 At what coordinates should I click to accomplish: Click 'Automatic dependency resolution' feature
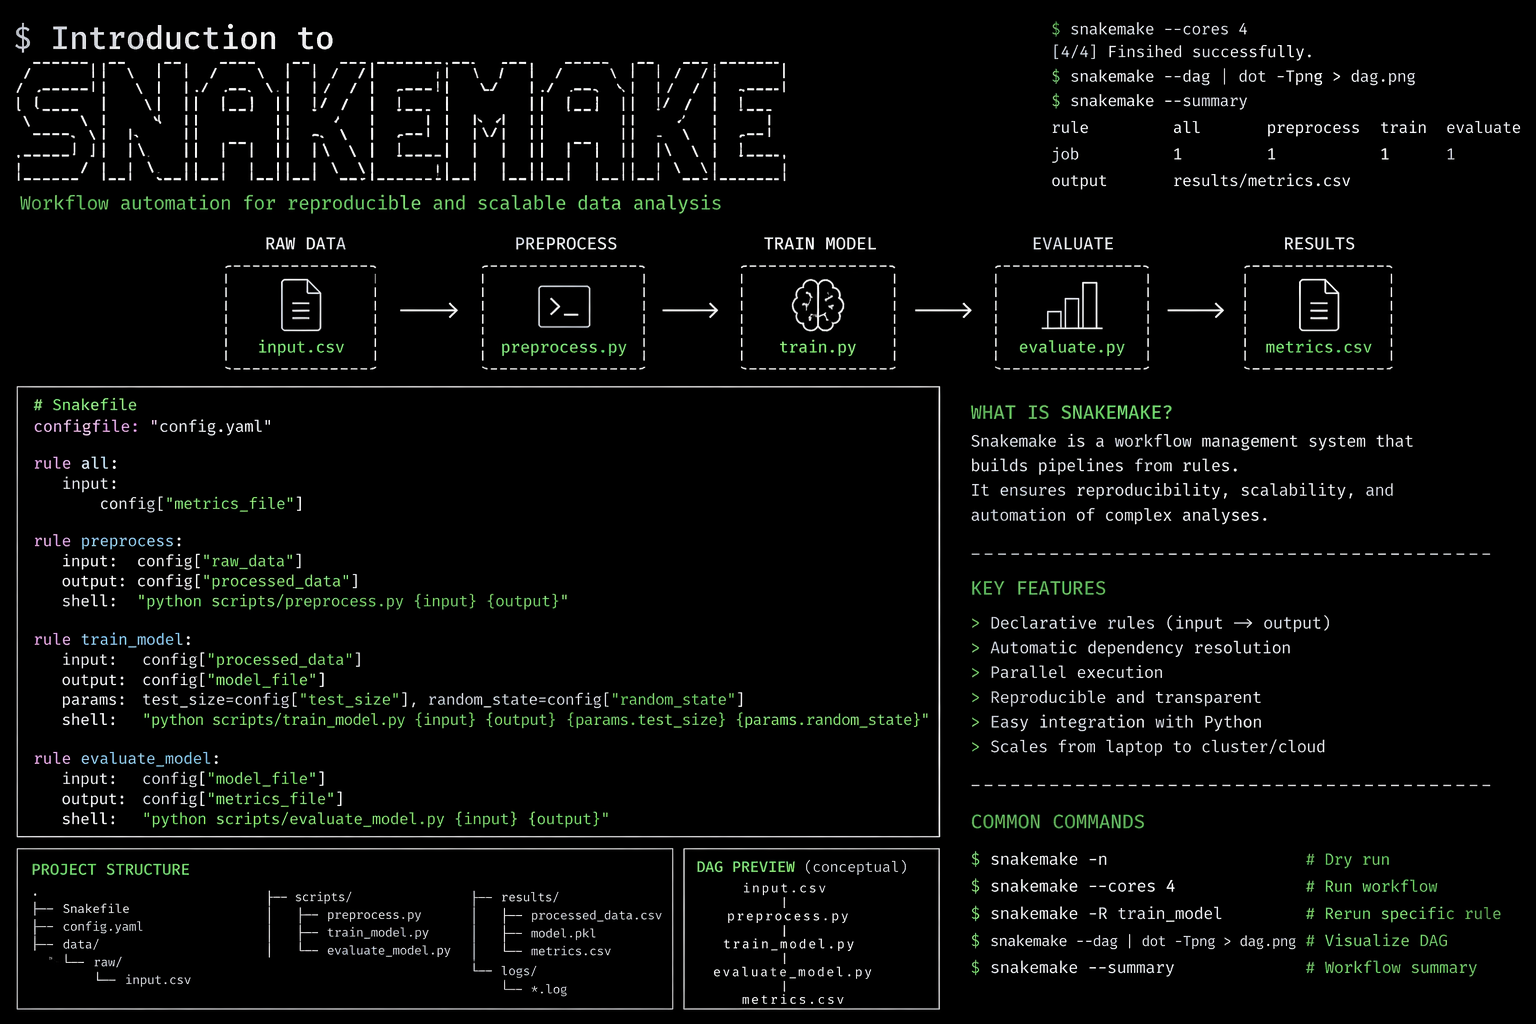coord(1140,648)
